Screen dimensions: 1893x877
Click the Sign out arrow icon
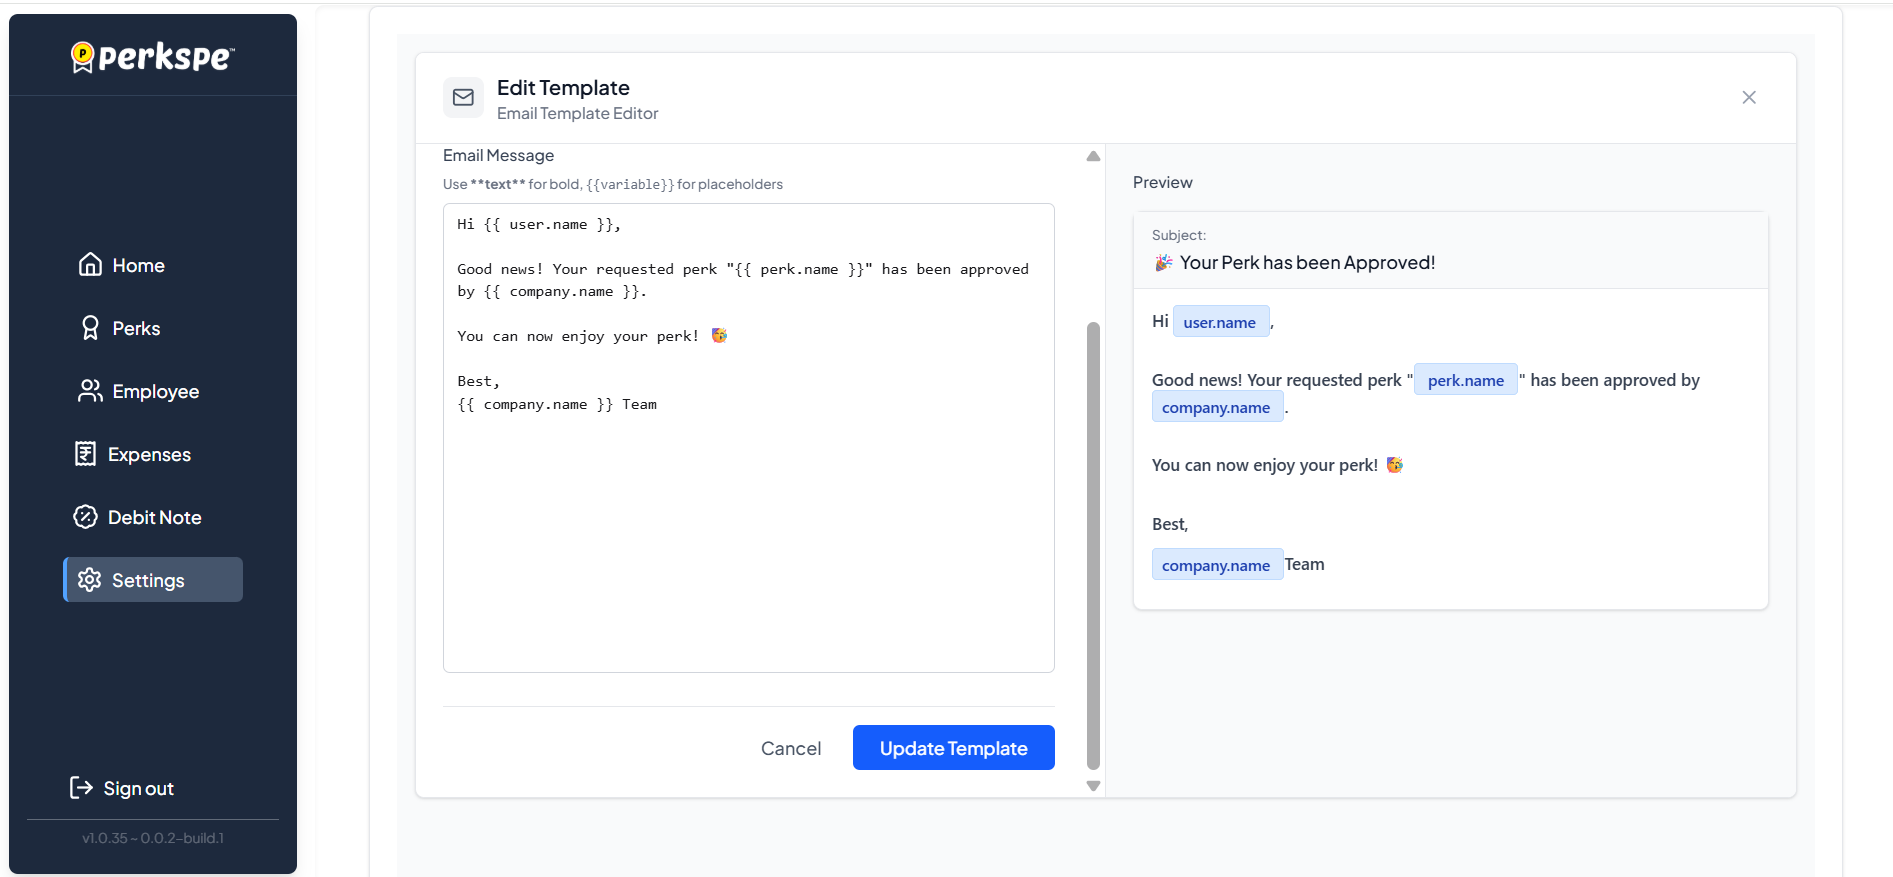point(81,788)
